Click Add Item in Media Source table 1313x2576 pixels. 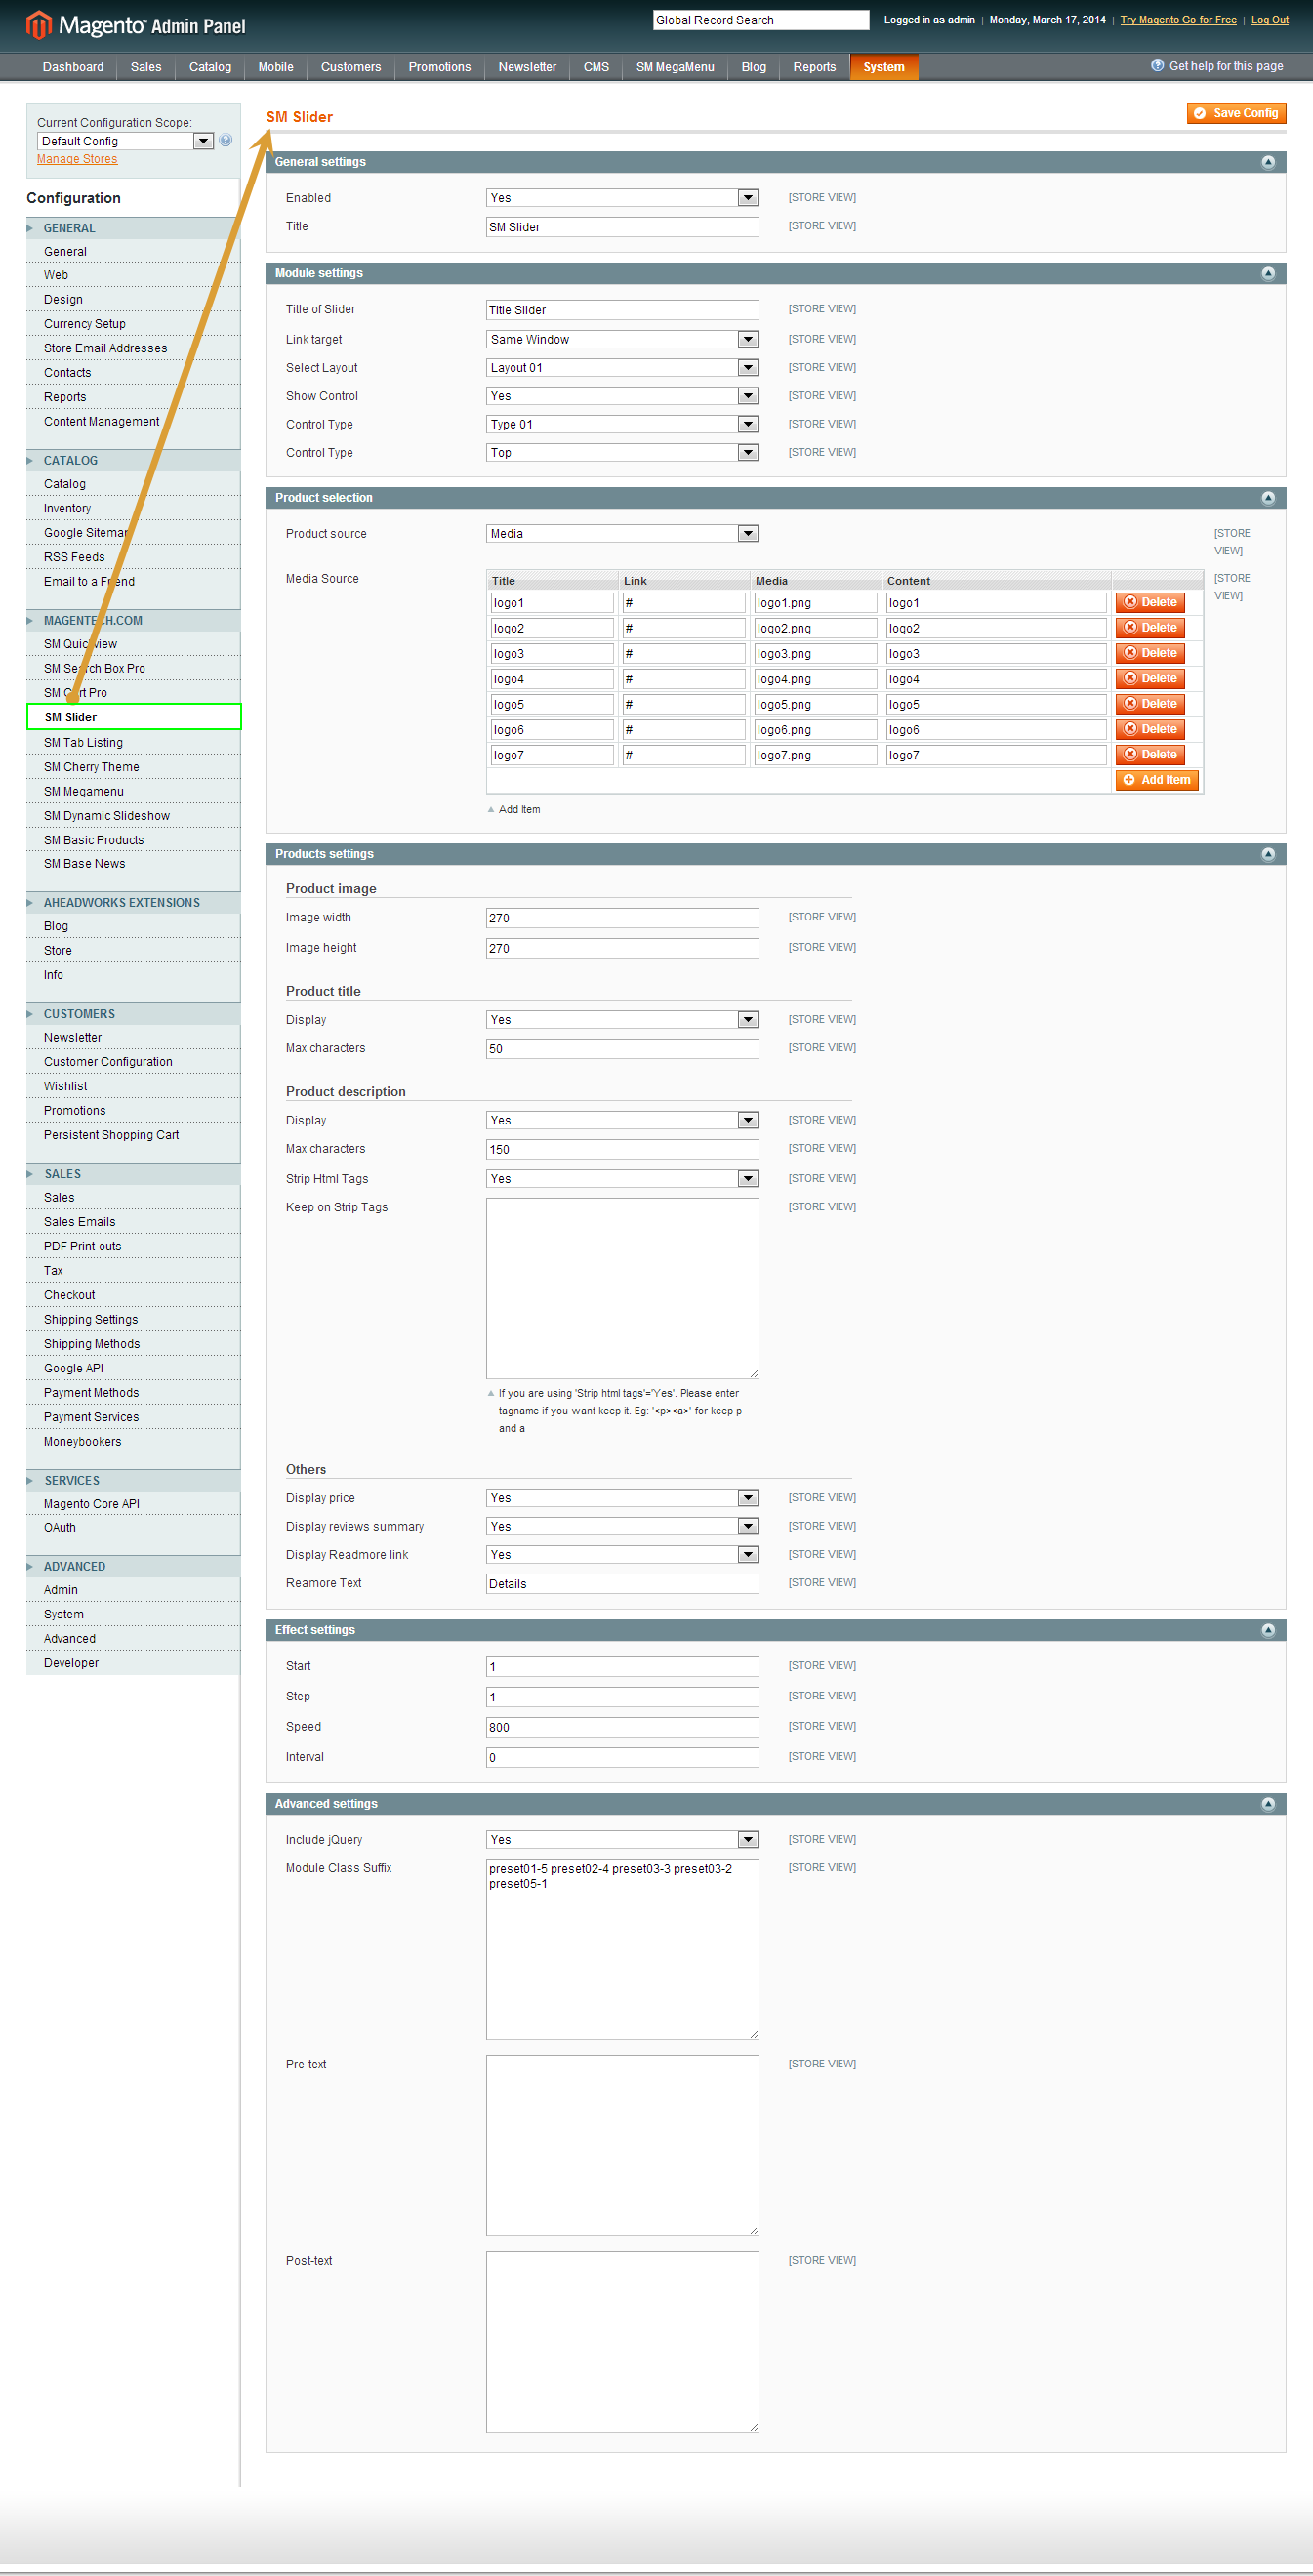coord(1157,780)
